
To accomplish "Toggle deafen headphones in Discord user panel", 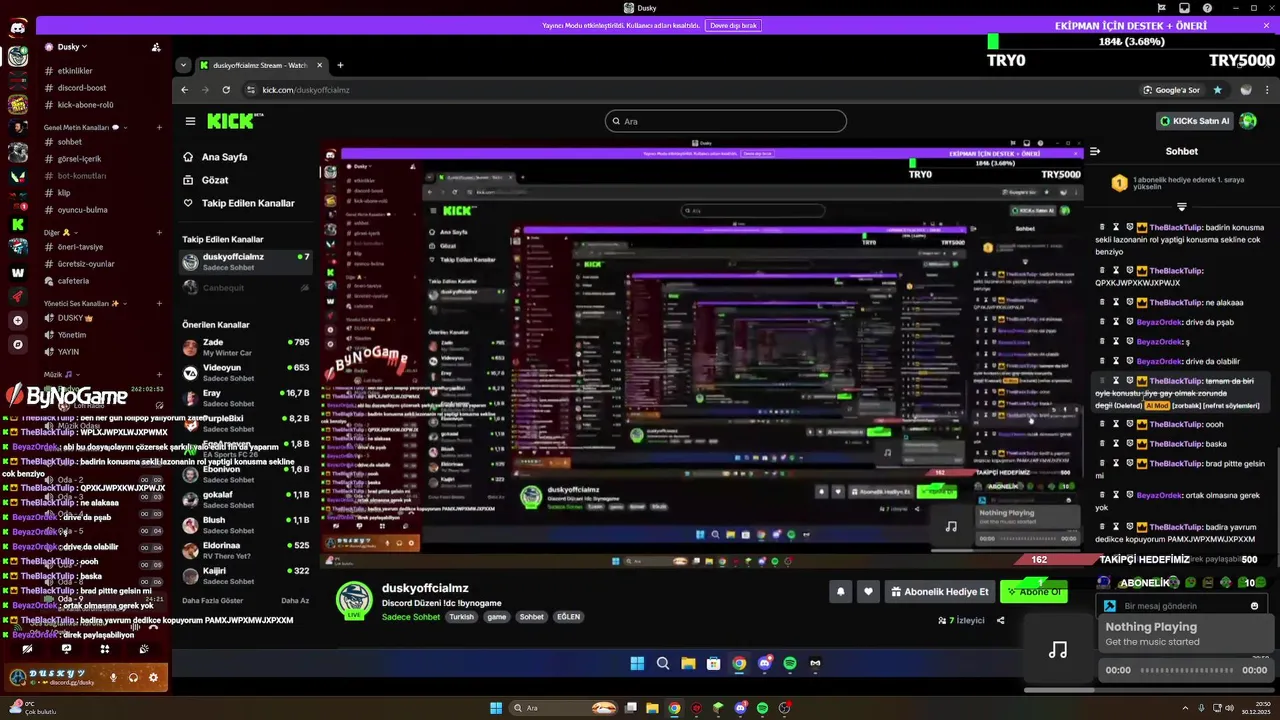I will [133, 677].
